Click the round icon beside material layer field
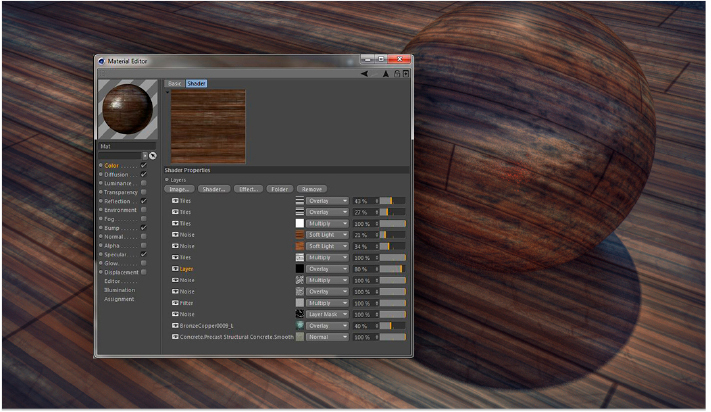 pos(153,155)
